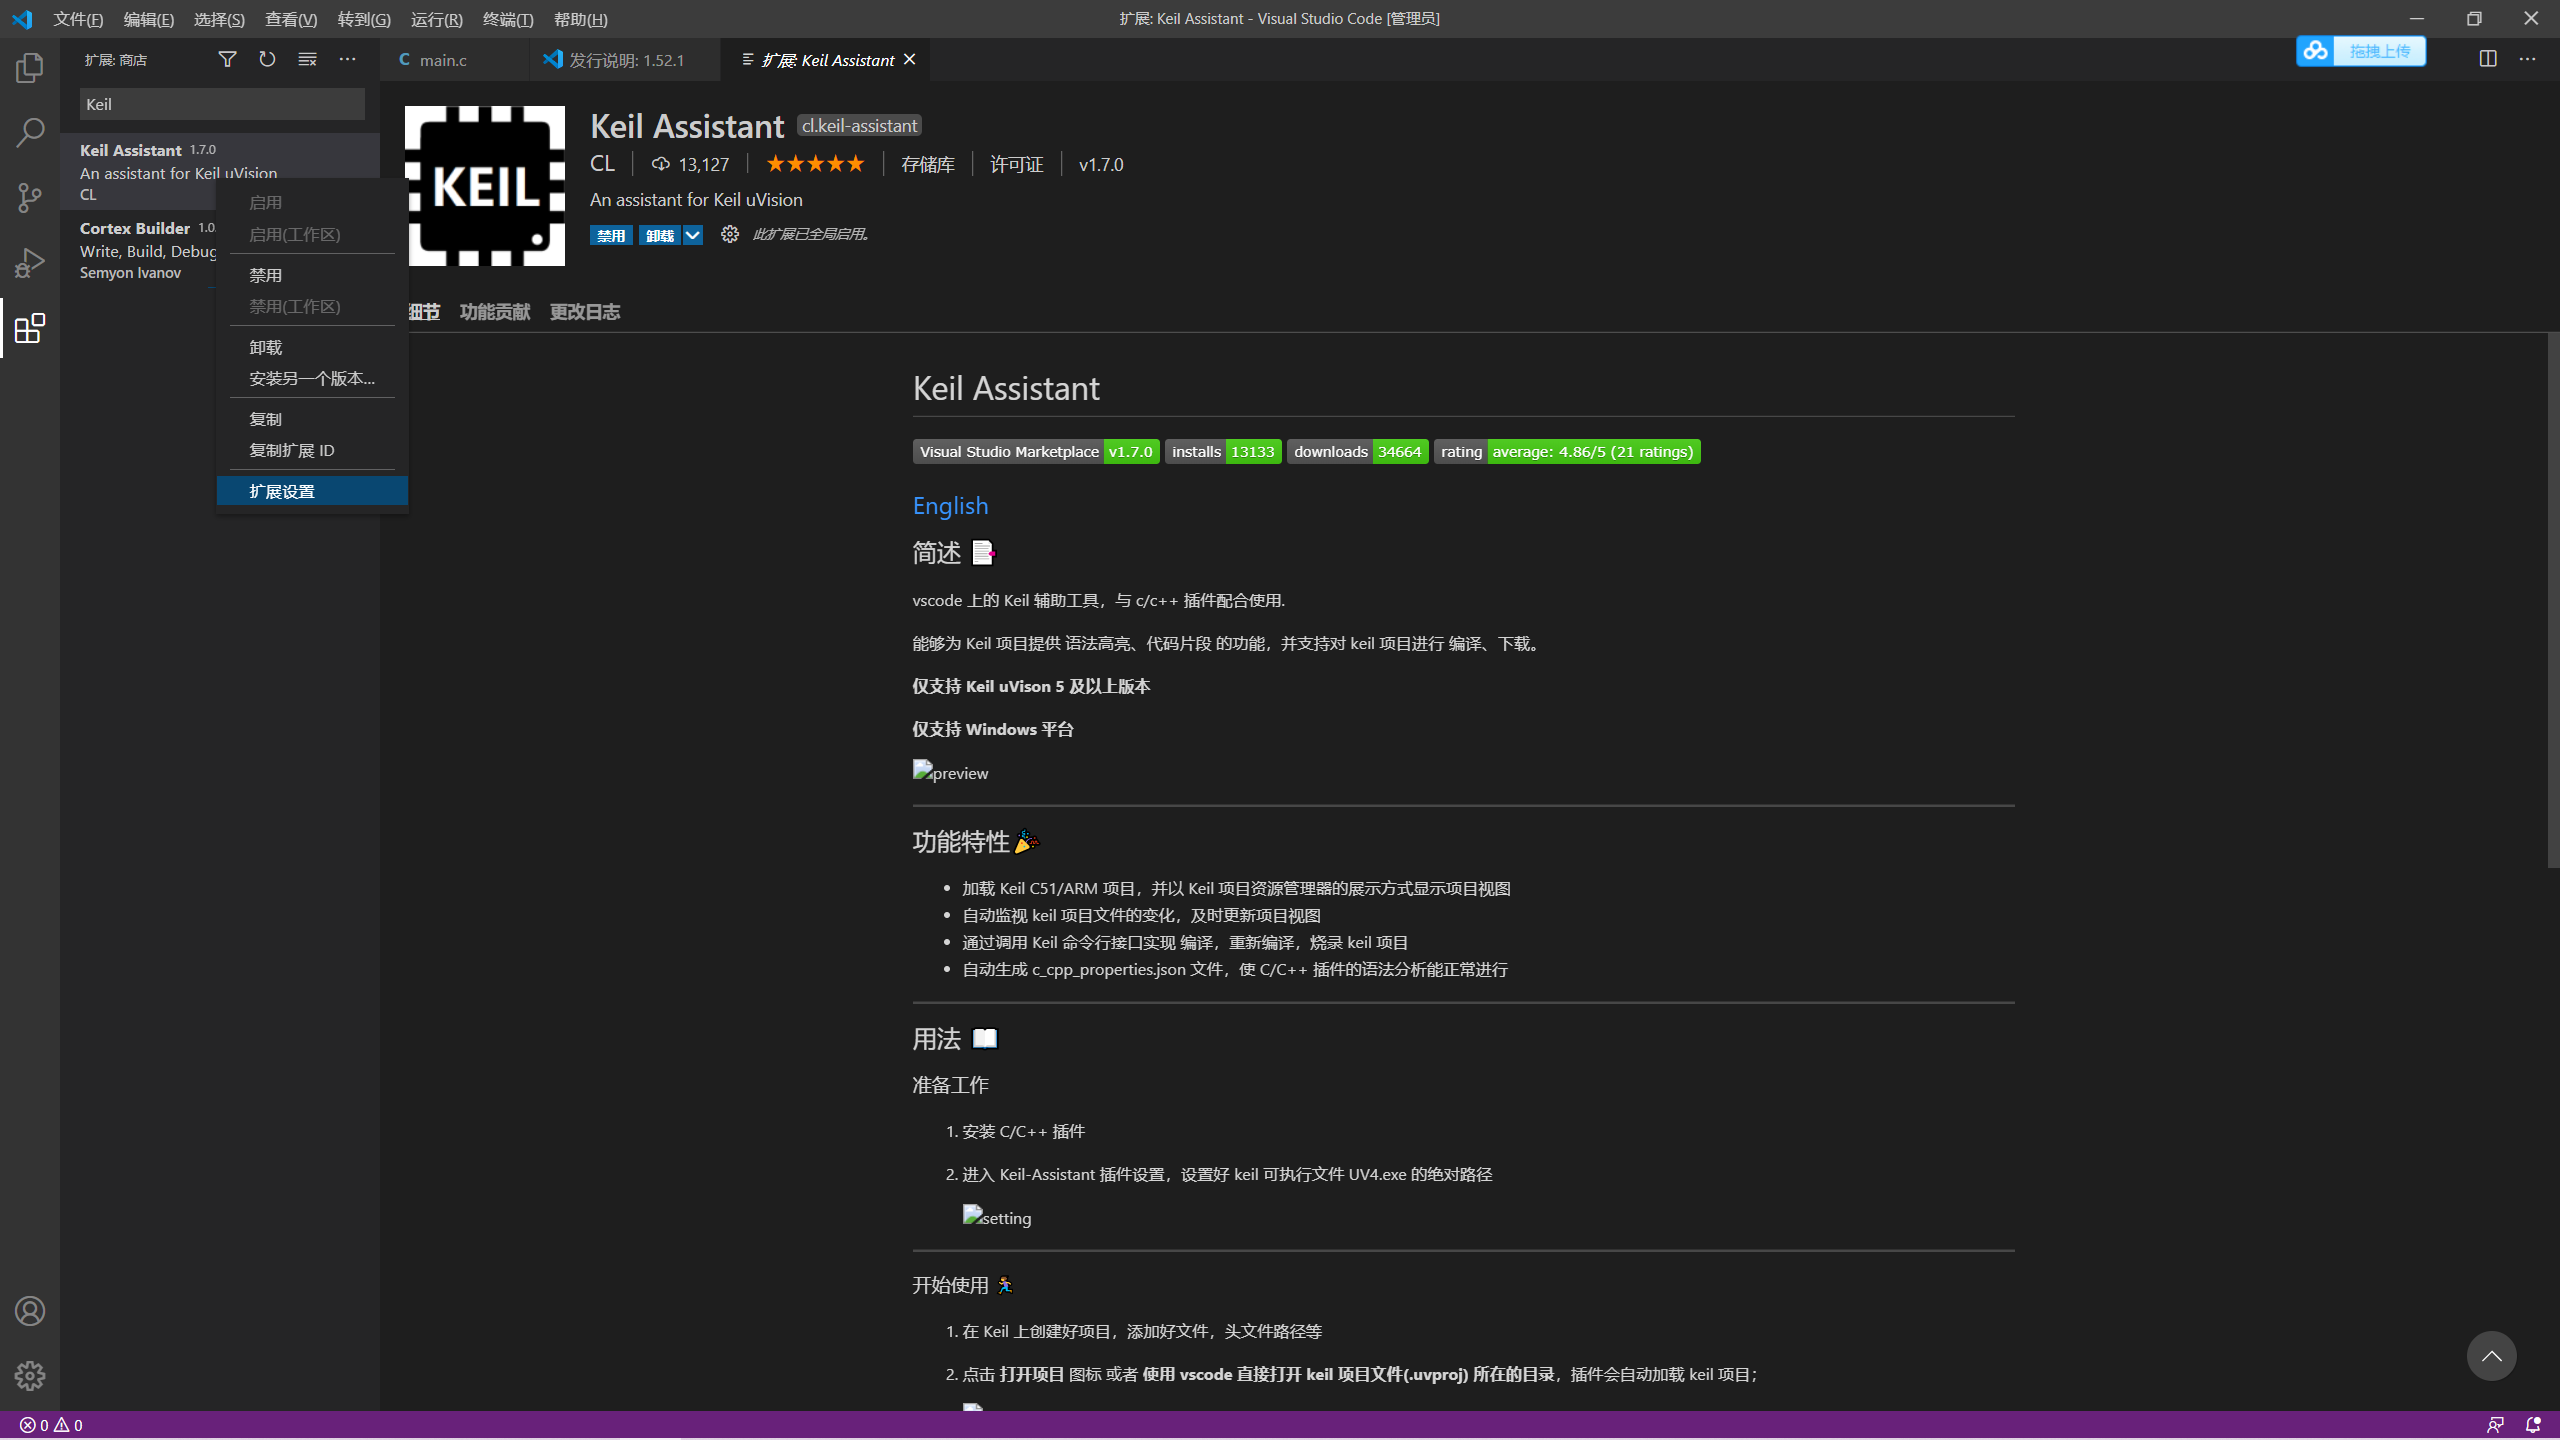The image size is (2560, 1440).
Task: Switch to the main.c editor tab
Action: coord(443,60)
